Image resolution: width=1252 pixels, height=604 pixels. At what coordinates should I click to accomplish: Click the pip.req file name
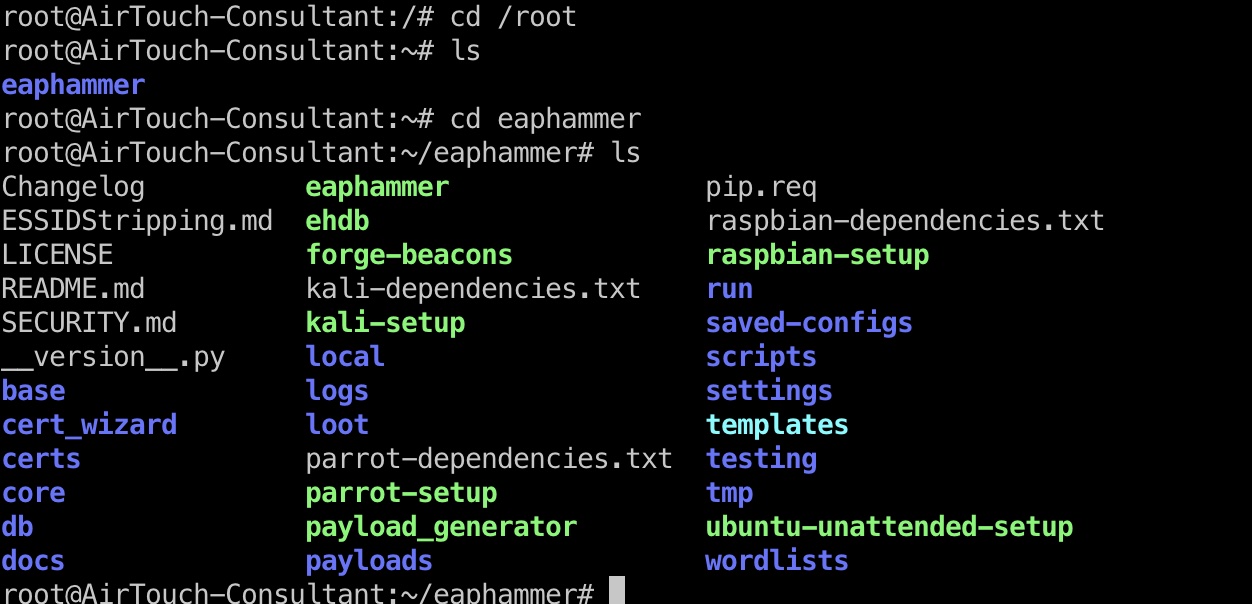761,188
